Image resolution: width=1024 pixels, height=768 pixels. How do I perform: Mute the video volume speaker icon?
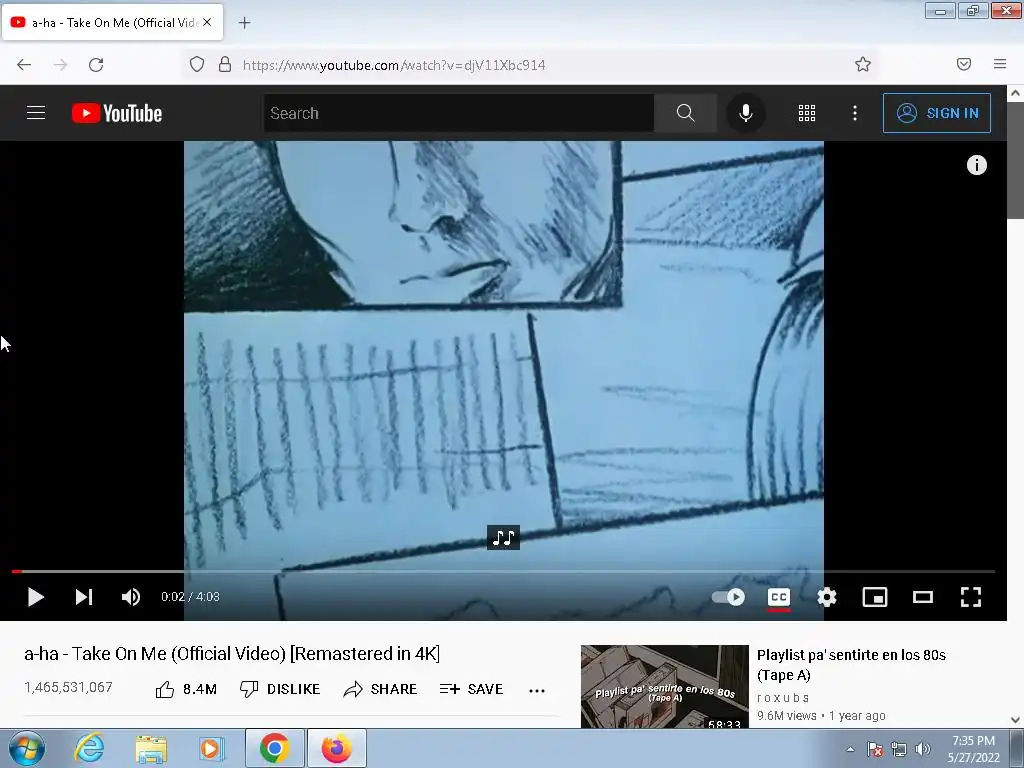click(x=131, y=597)
